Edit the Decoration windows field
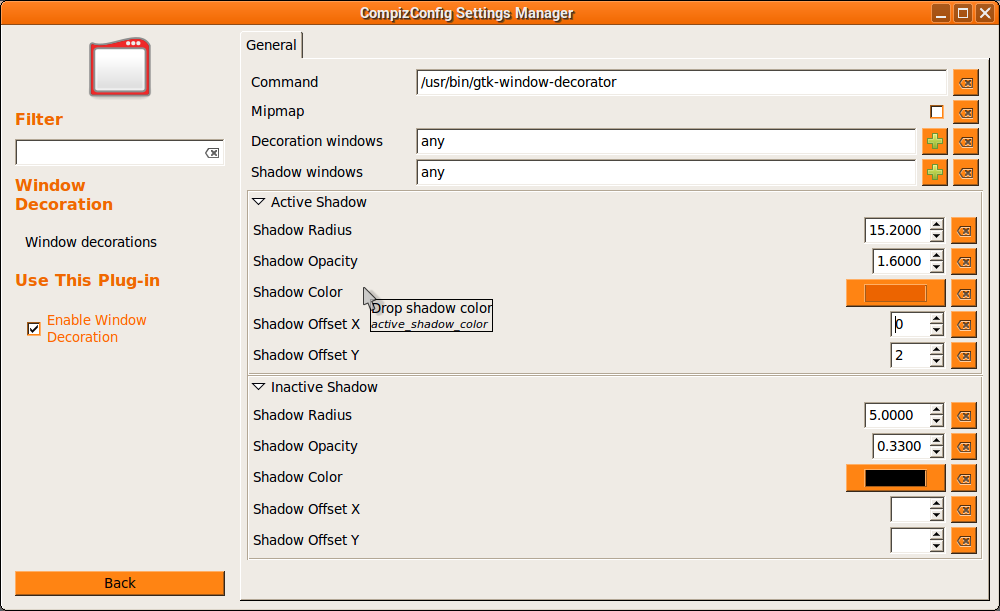This screenshot has height=611, width=1000. pos(666,141)
